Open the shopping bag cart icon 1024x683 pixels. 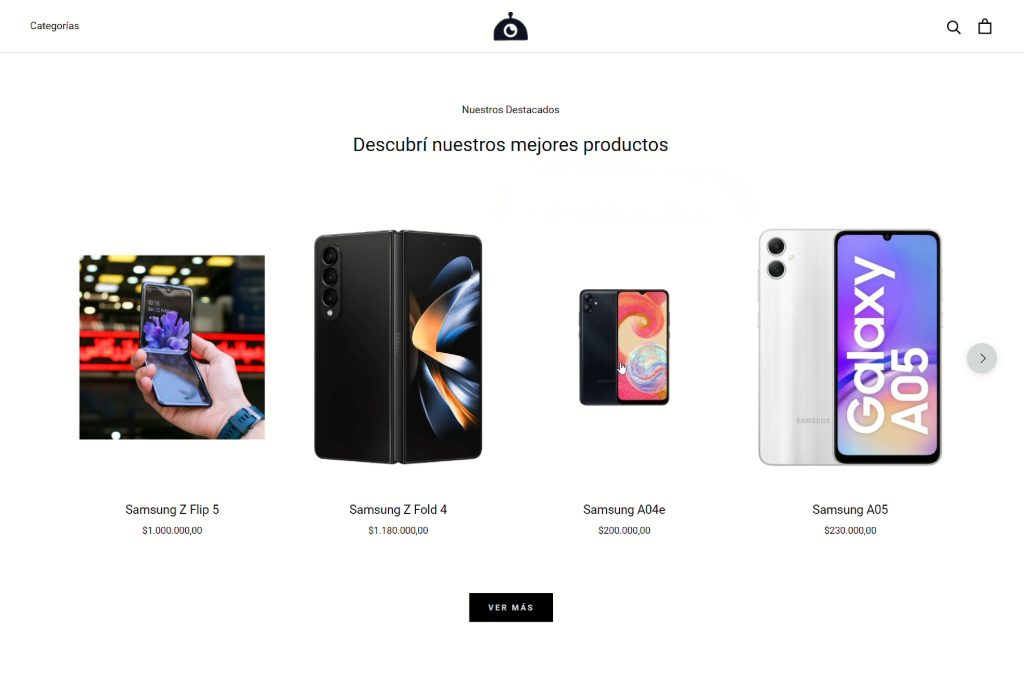tap(985, 26)
